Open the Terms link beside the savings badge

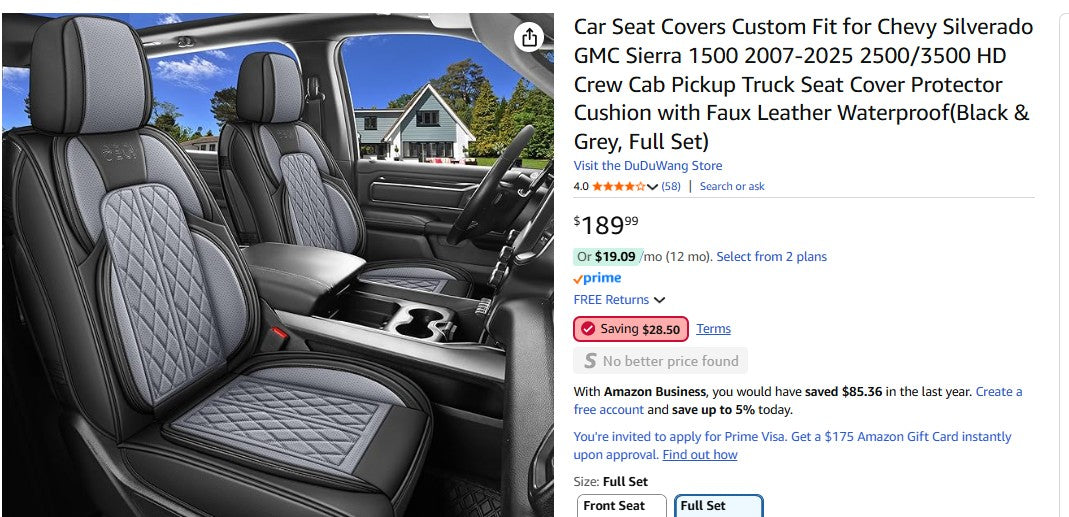[713, 329]
